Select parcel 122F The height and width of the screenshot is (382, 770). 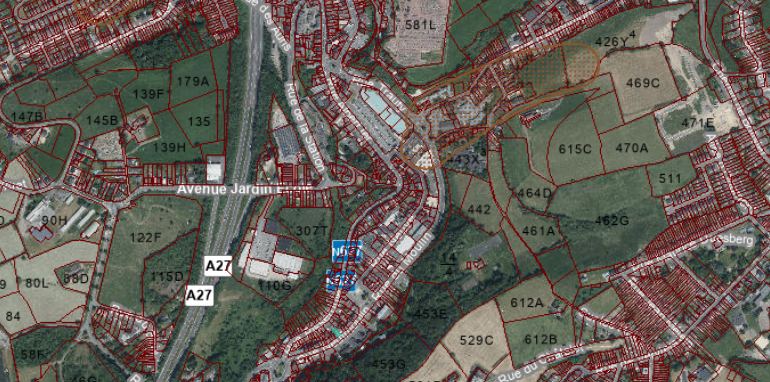pos(145,238)
